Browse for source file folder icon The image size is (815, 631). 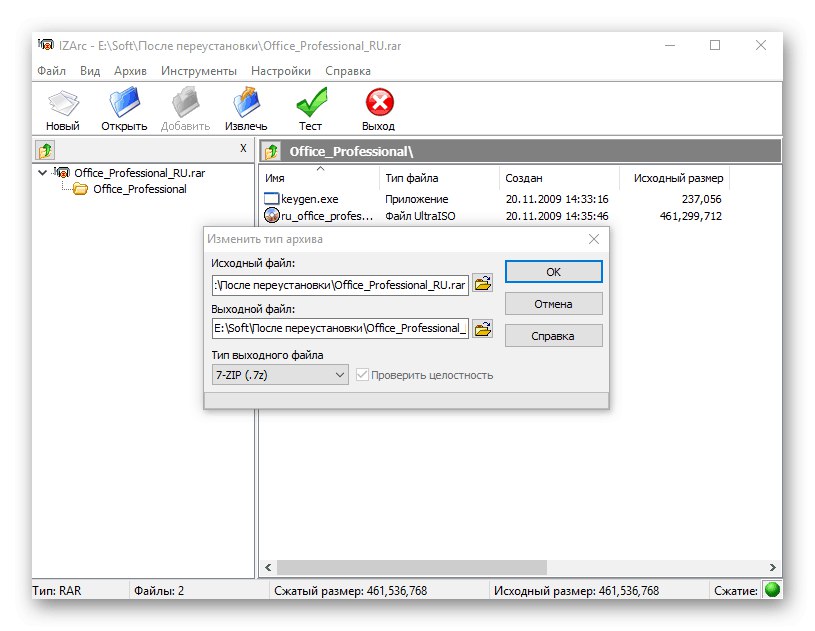point(483,284)
